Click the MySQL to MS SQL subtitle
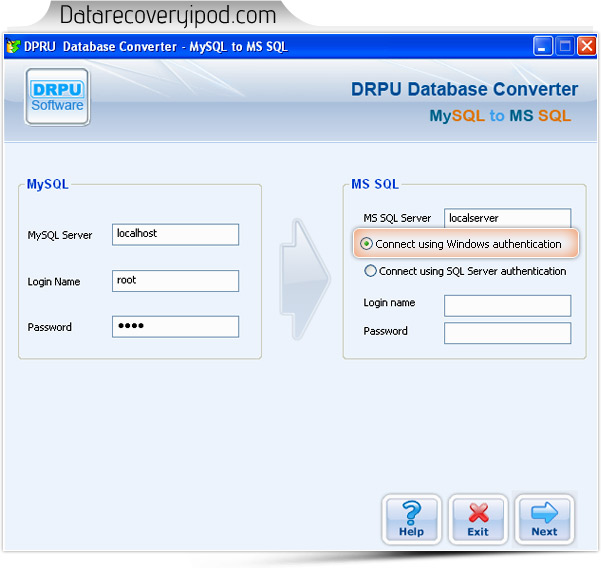 pos(500,115)
